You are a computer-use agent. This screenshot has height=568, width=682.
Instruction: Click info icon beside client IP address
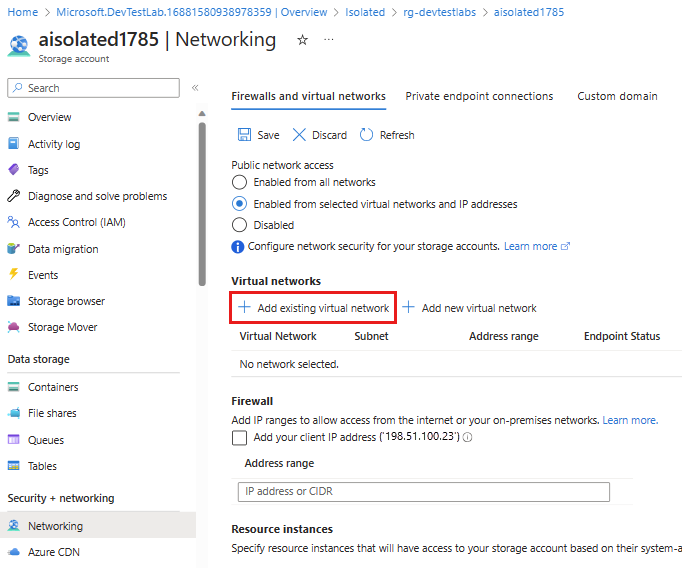(468, 437)
